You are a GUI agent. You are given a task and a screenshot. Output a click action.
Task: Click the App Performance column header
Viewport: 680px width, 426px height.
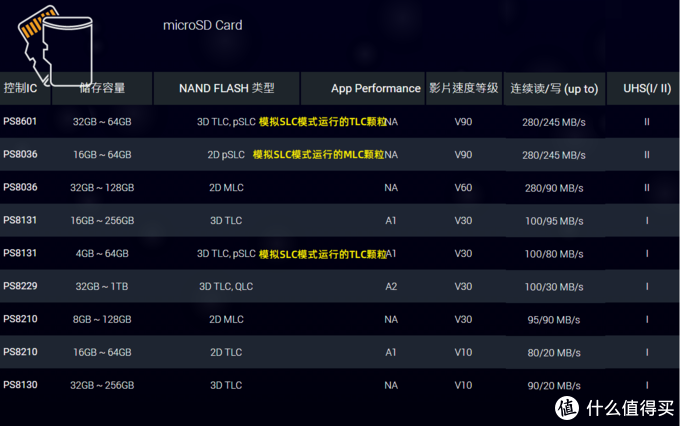[x=376, y=88]
